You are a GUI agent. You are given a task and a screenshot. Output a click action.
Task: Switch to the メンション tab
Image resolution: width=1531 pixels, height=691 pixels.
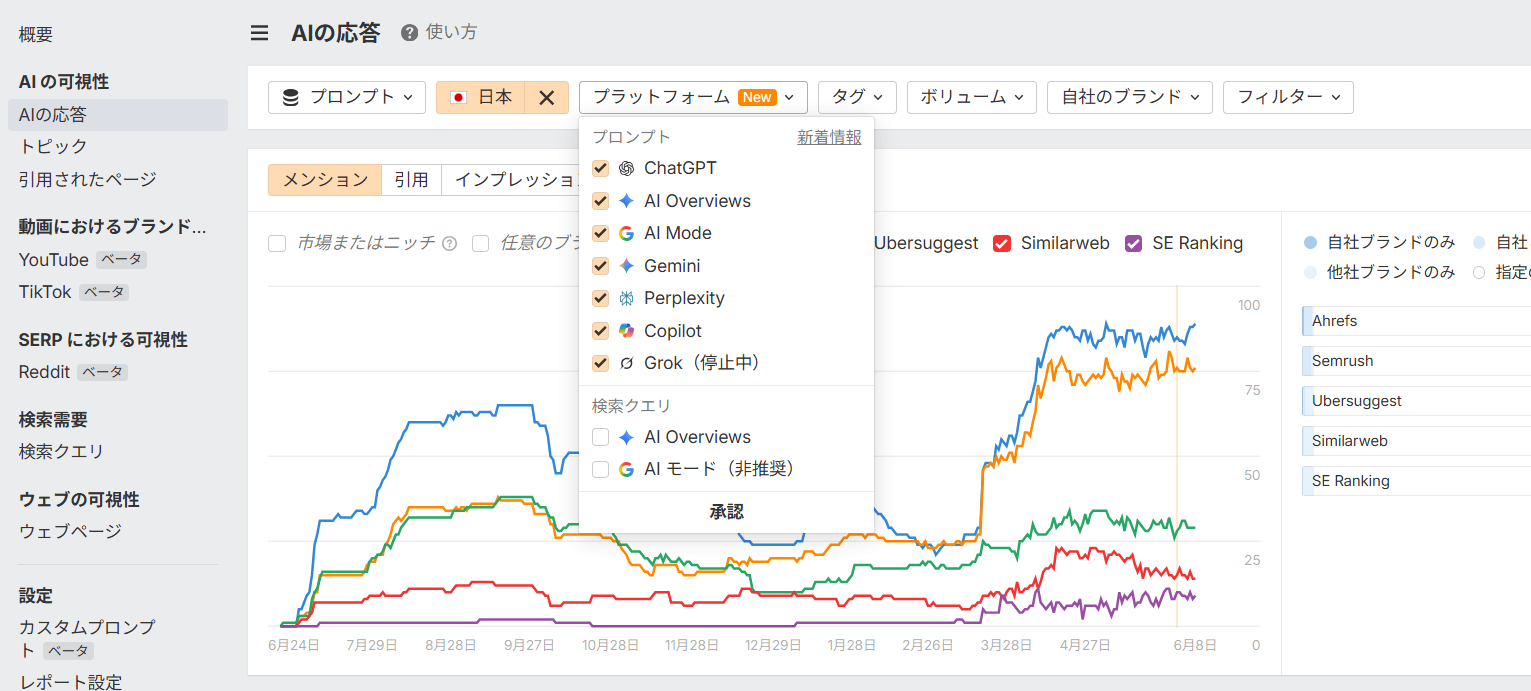pos(325,180)
